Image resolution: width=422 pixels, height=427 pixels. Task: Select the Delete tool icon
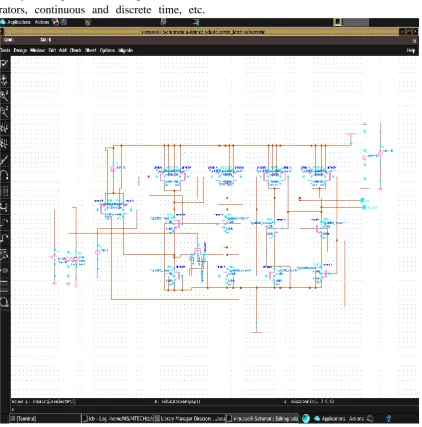pyautogui.click(x=4, y=160)
